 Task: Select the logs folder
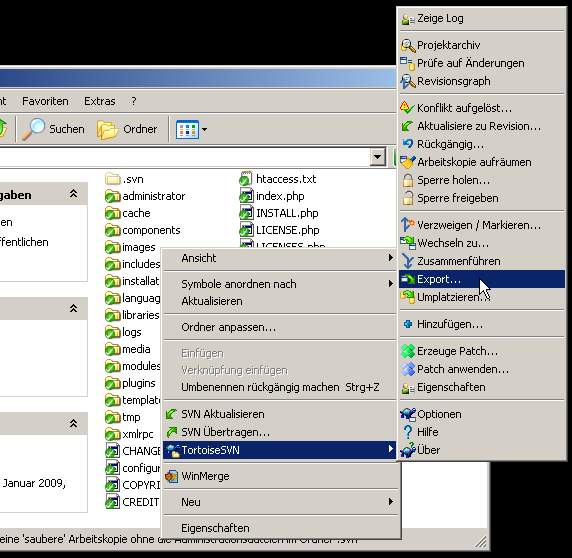[x=123, y=332]
